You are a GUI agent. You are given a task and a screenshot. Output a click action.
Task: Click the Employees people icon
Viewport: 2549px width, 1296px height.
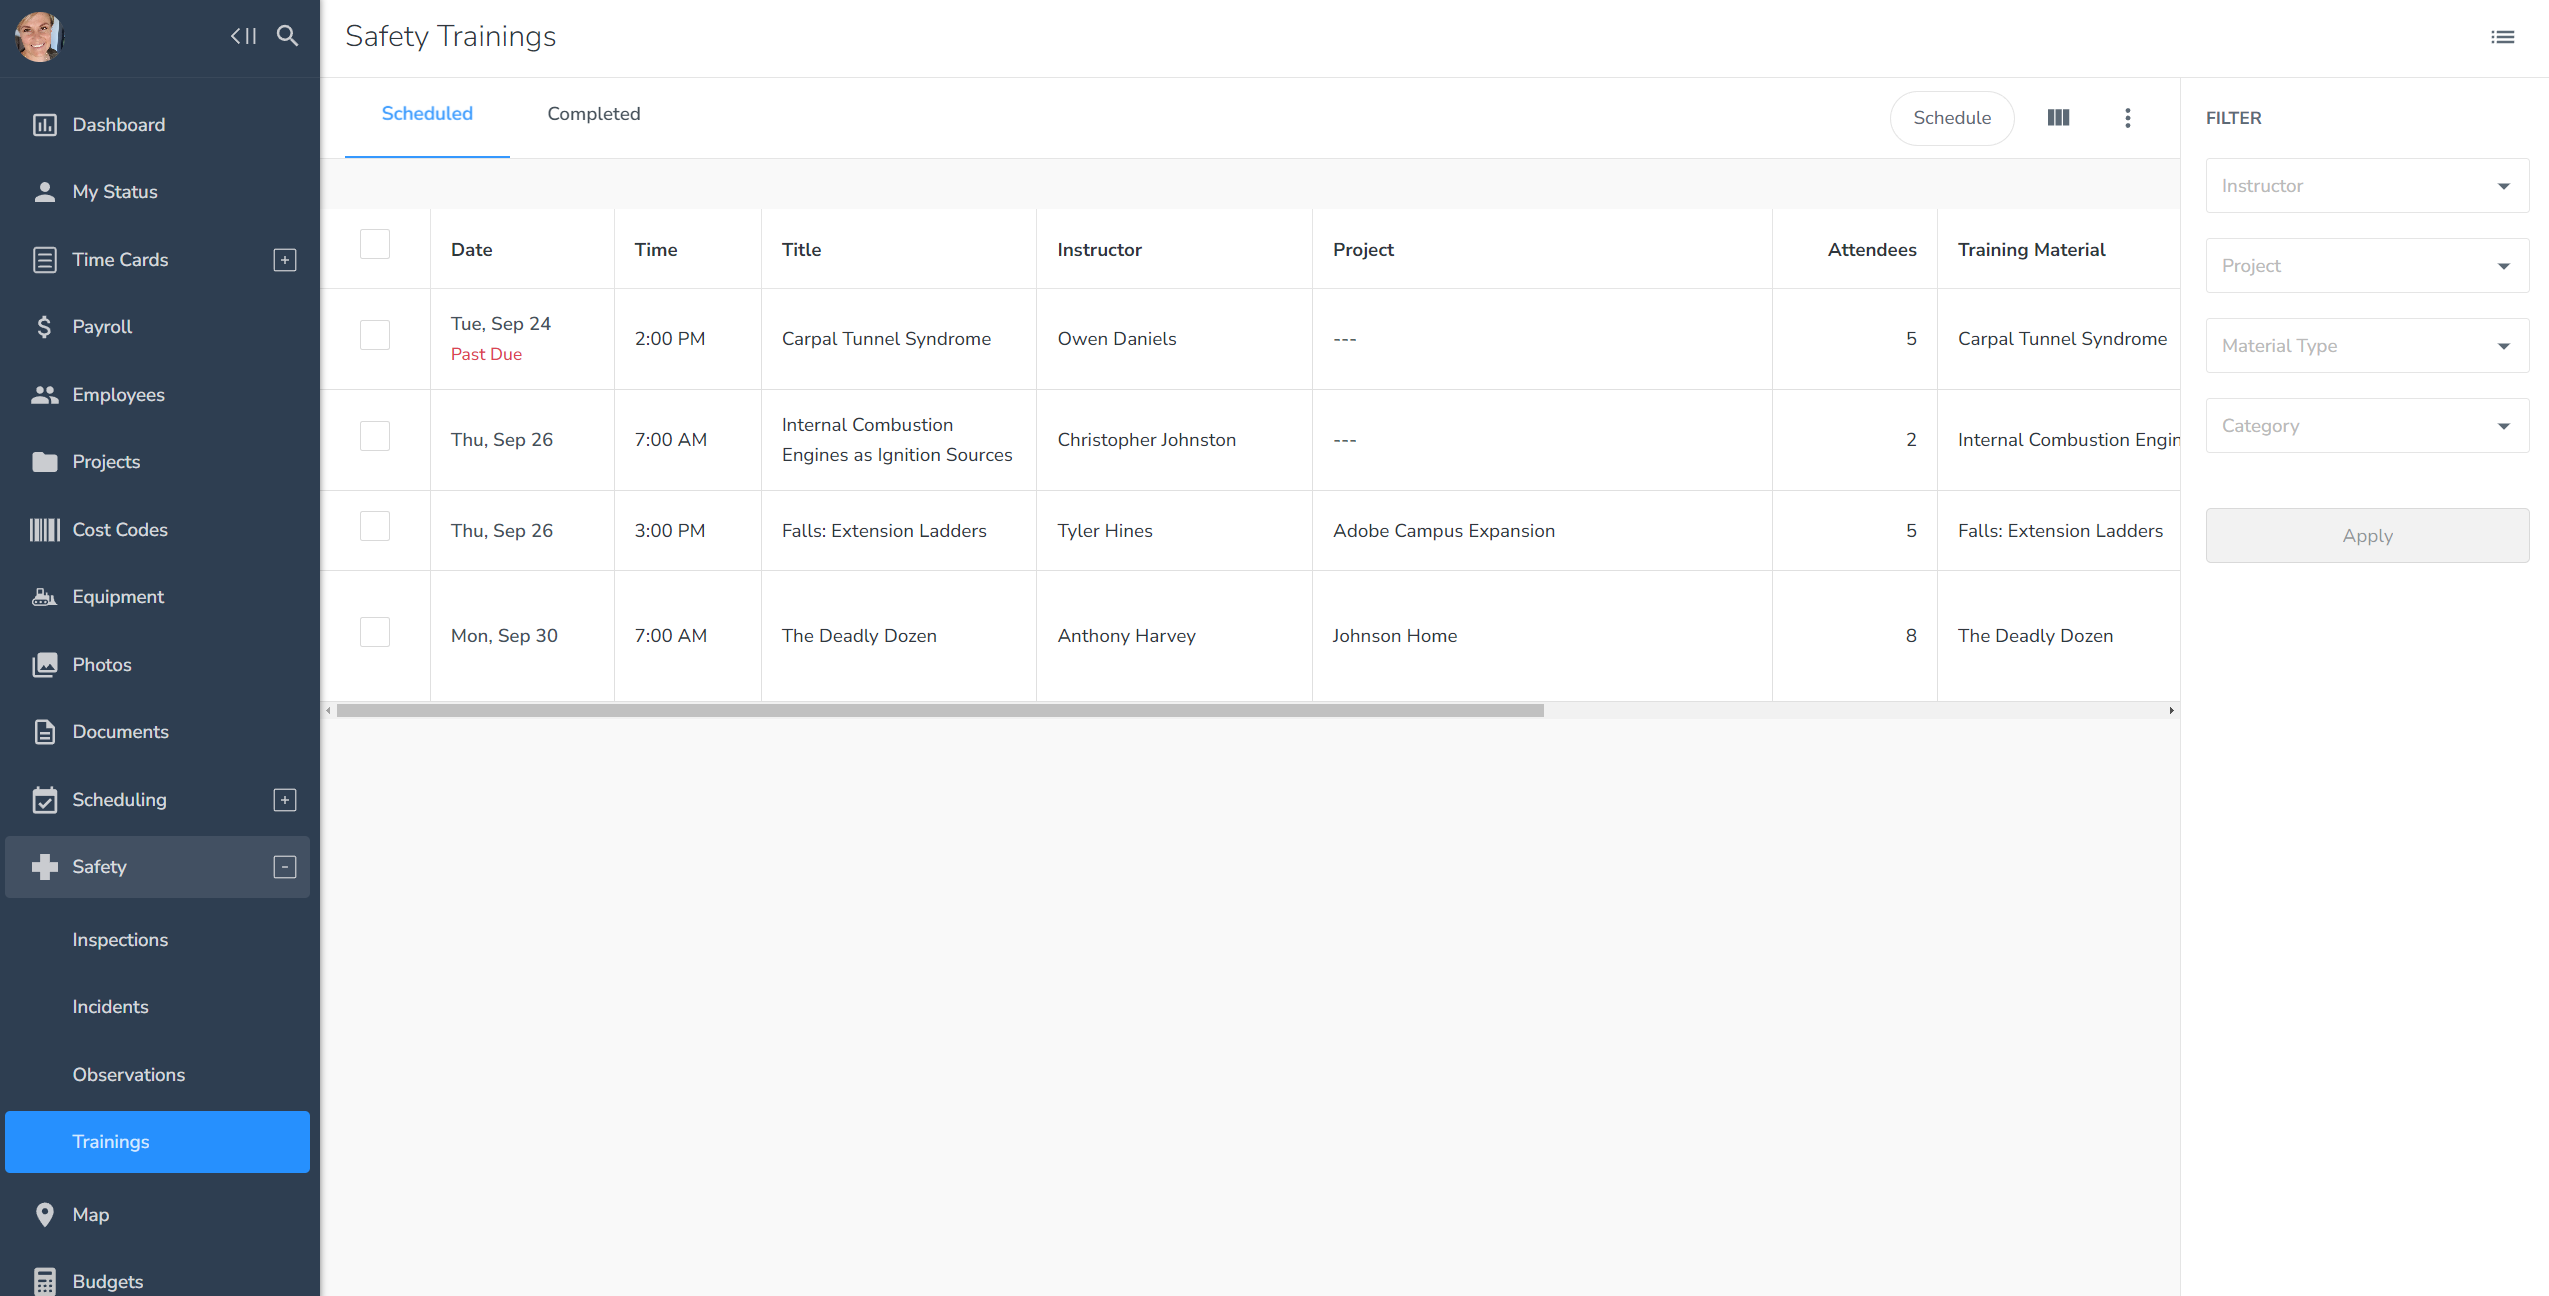pos(44,395)
